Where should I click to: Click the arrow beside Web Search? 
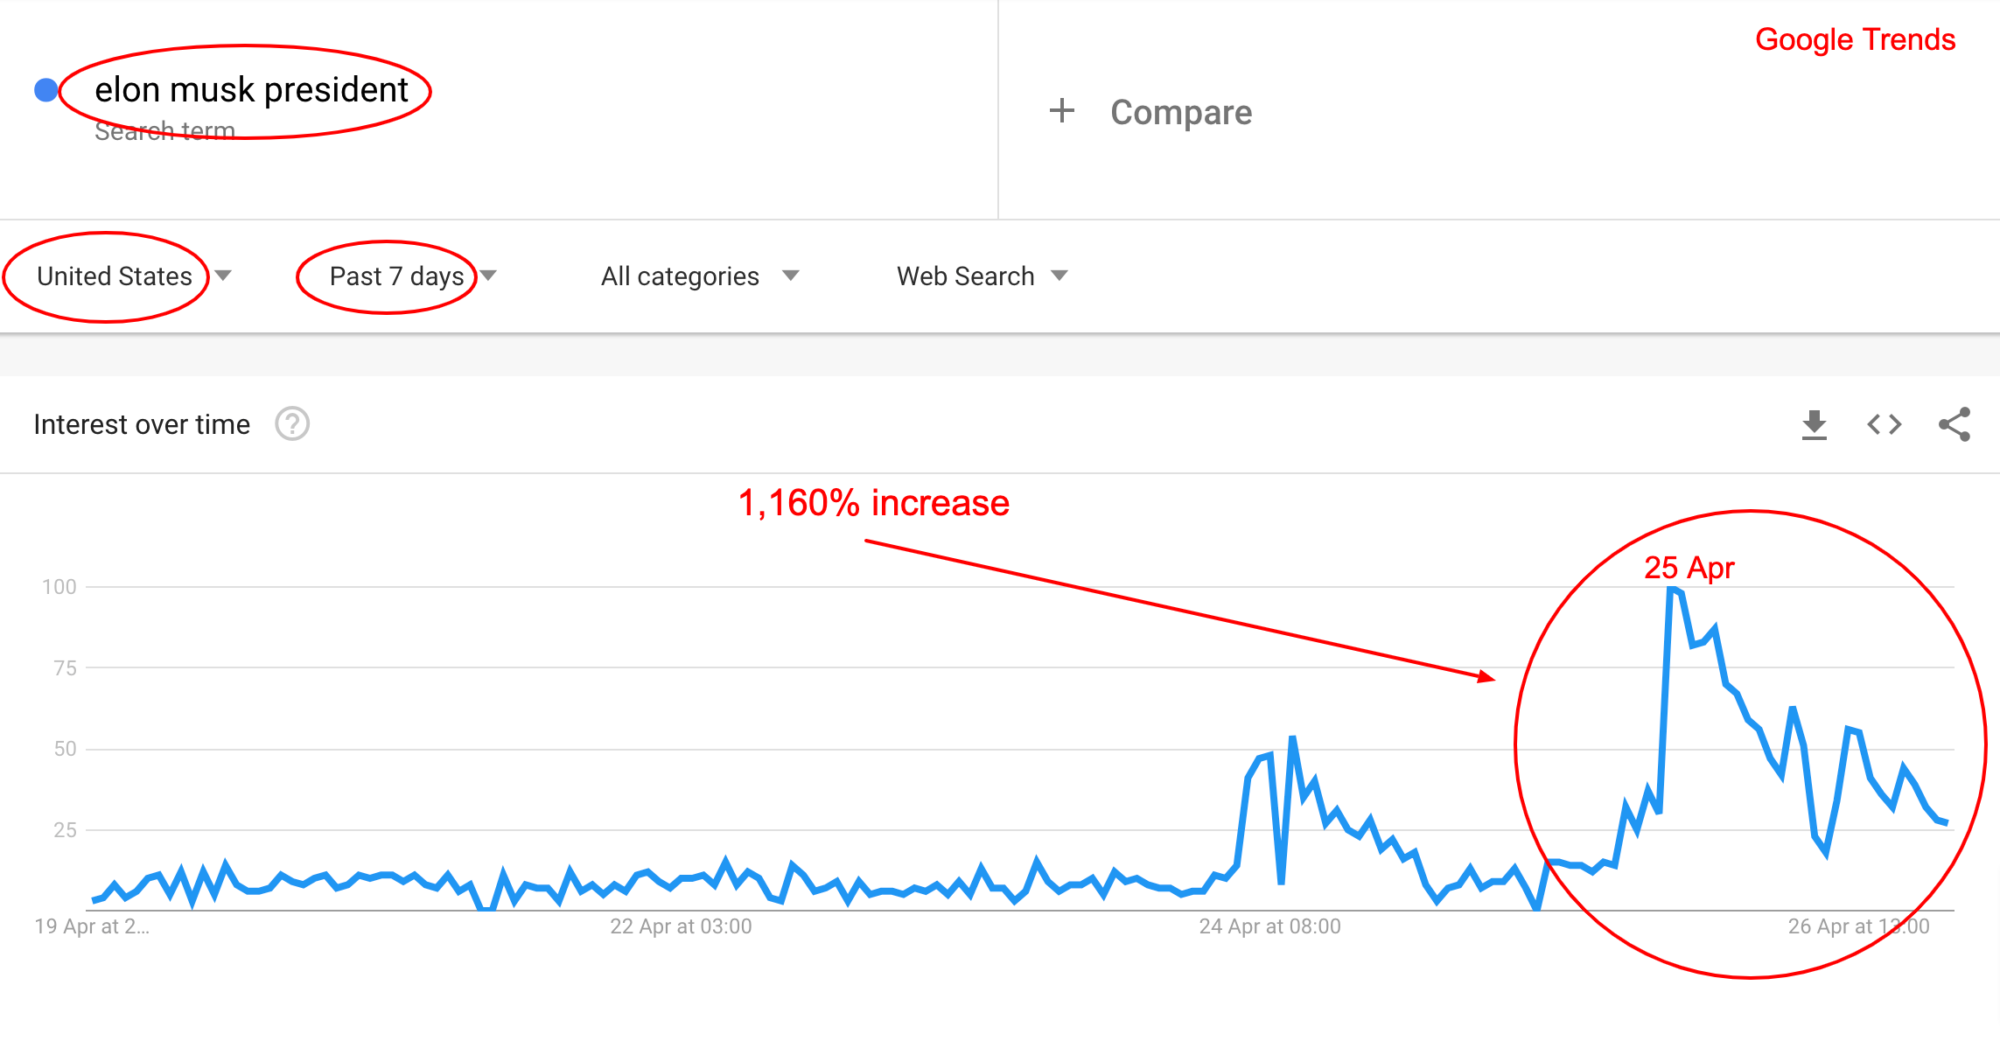1060,276
